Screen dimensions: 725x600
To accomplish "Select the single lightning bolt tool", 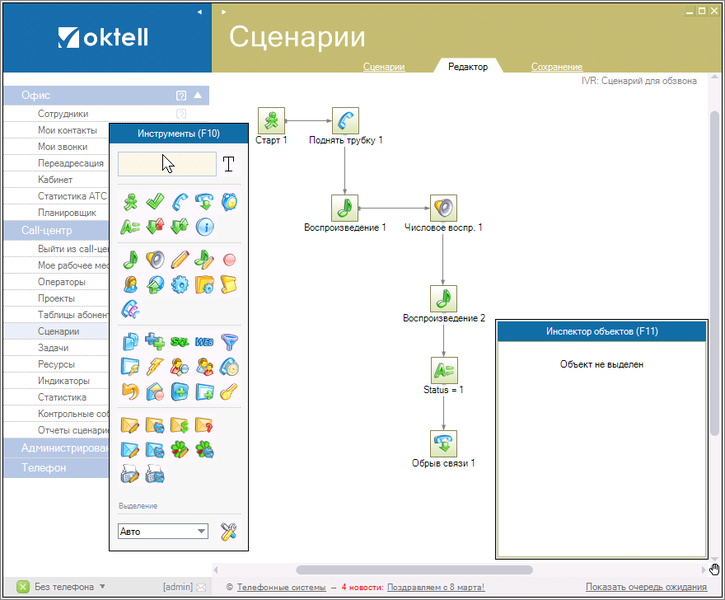I will pyautogui.click(x=155, y=367).
